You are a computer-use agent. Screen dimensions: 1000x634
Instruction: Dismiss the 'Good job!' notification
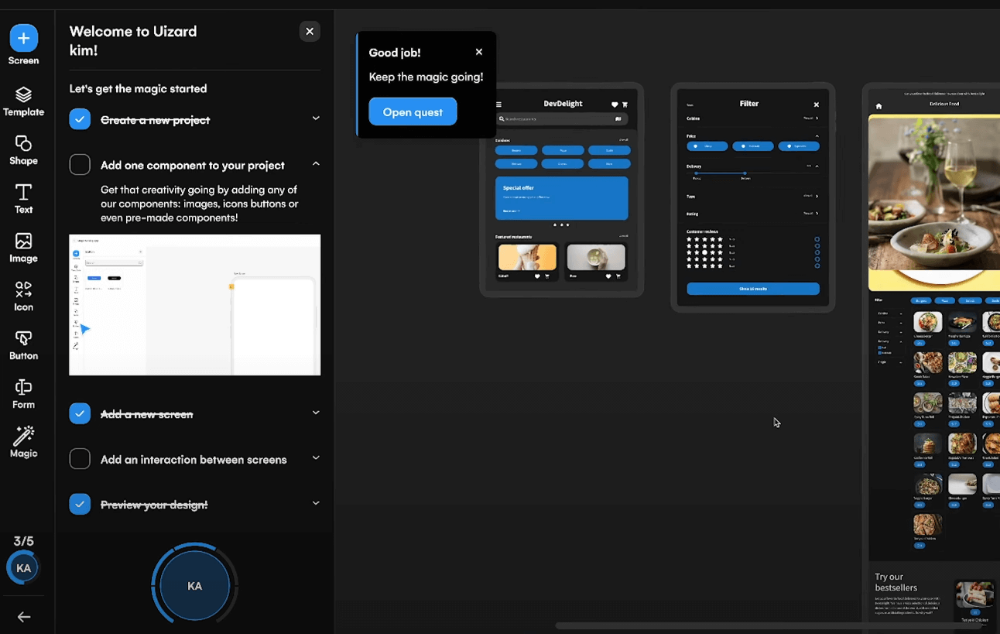coord(478,51)
